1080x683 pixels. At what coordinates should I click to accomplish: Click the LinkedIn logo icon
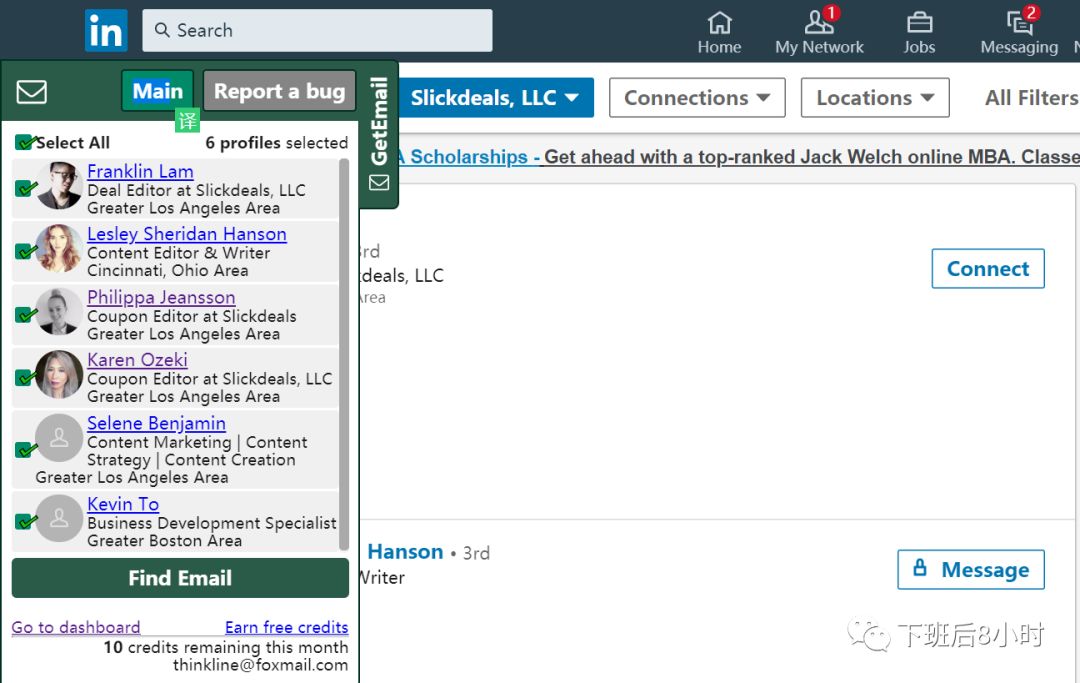[106, 30]
